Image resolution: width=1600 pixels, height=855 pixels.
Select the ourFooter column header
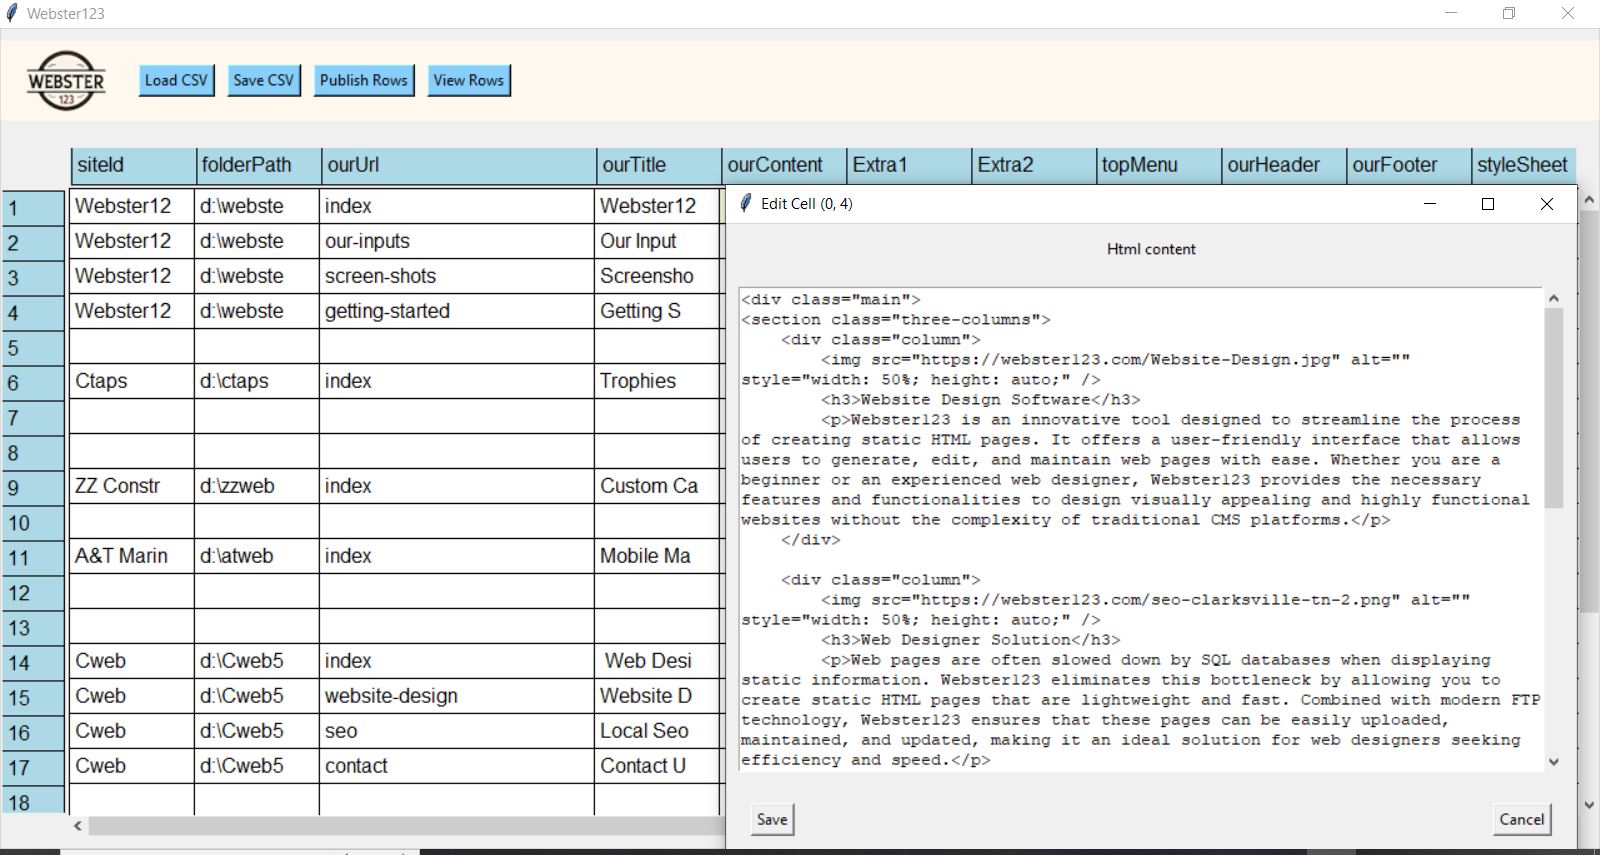[x=1409, y=166]
